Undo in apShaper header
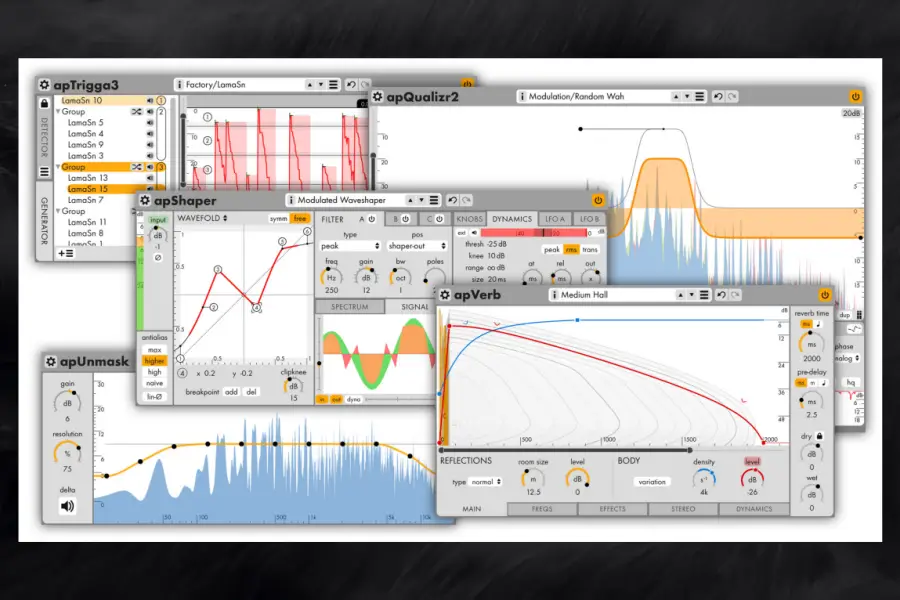Viewport: 900px width, 600px height. 452,200
